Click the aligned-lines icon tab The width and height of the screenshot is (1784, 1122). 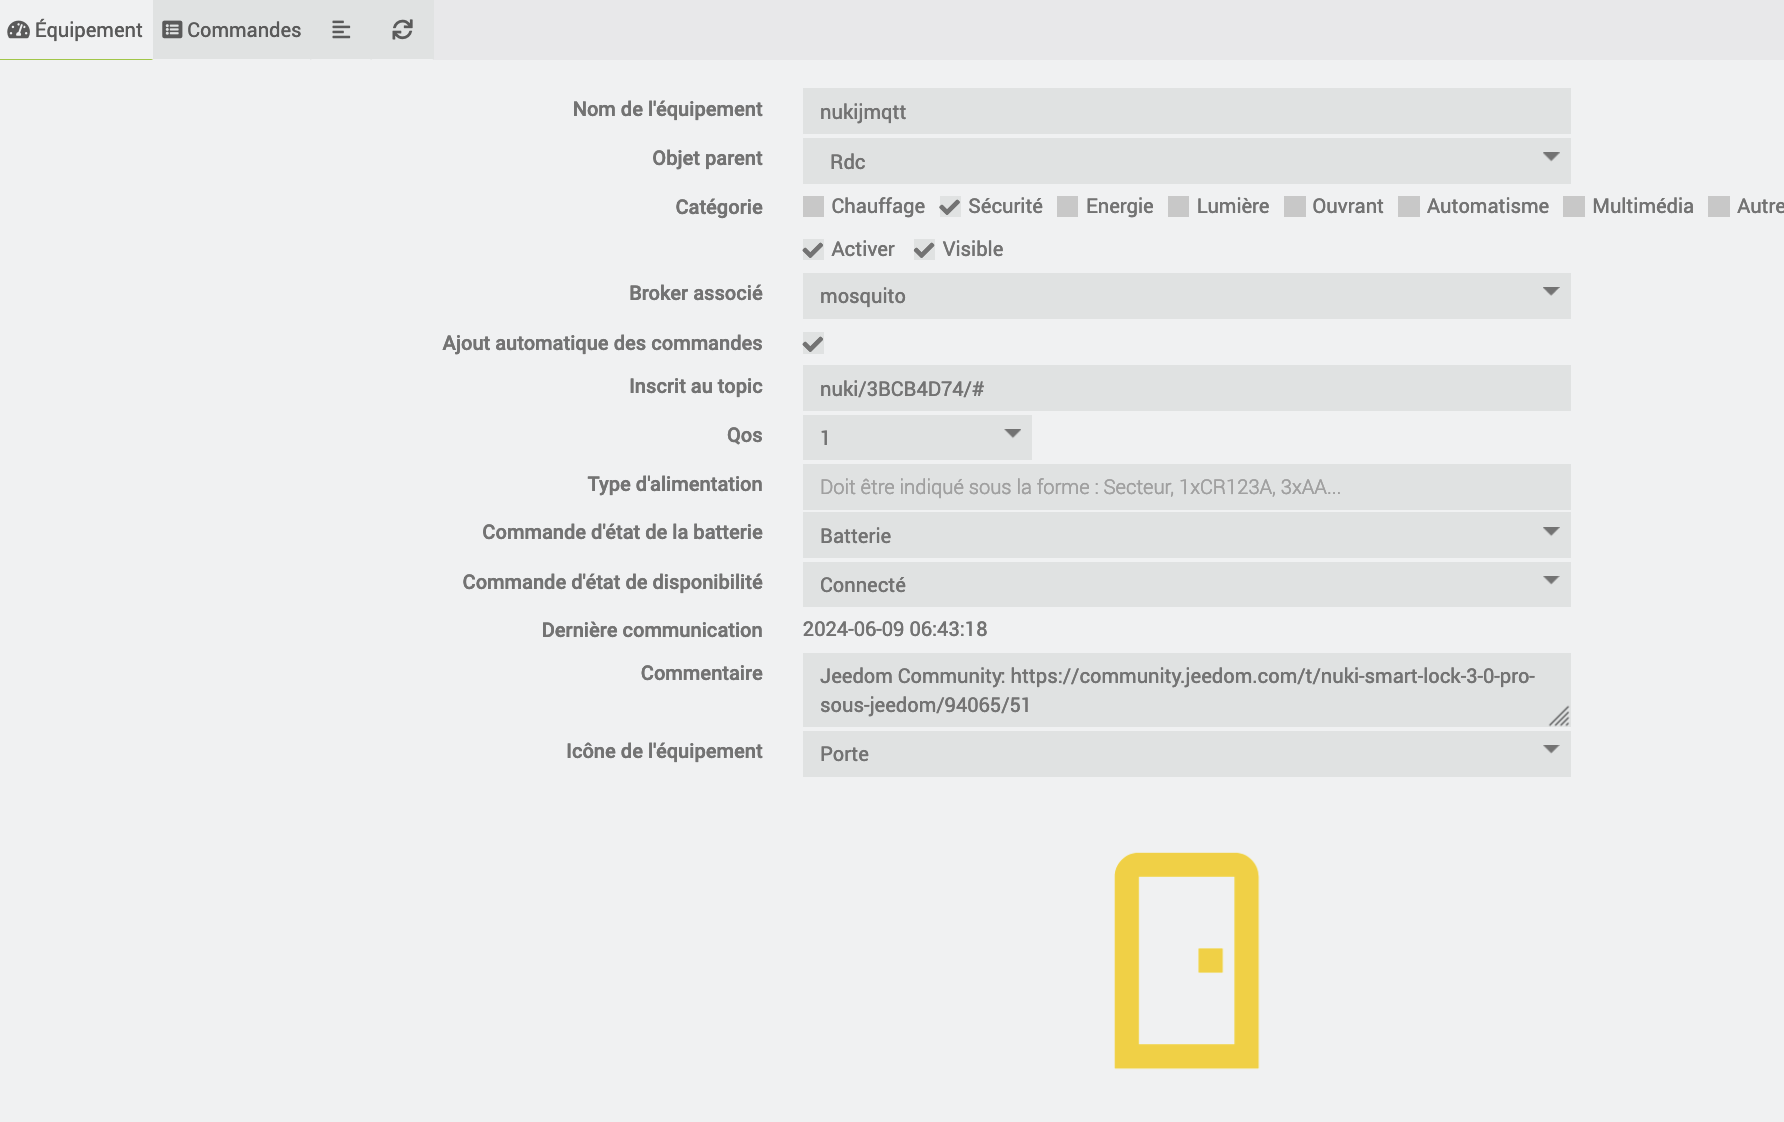(341, 30)
